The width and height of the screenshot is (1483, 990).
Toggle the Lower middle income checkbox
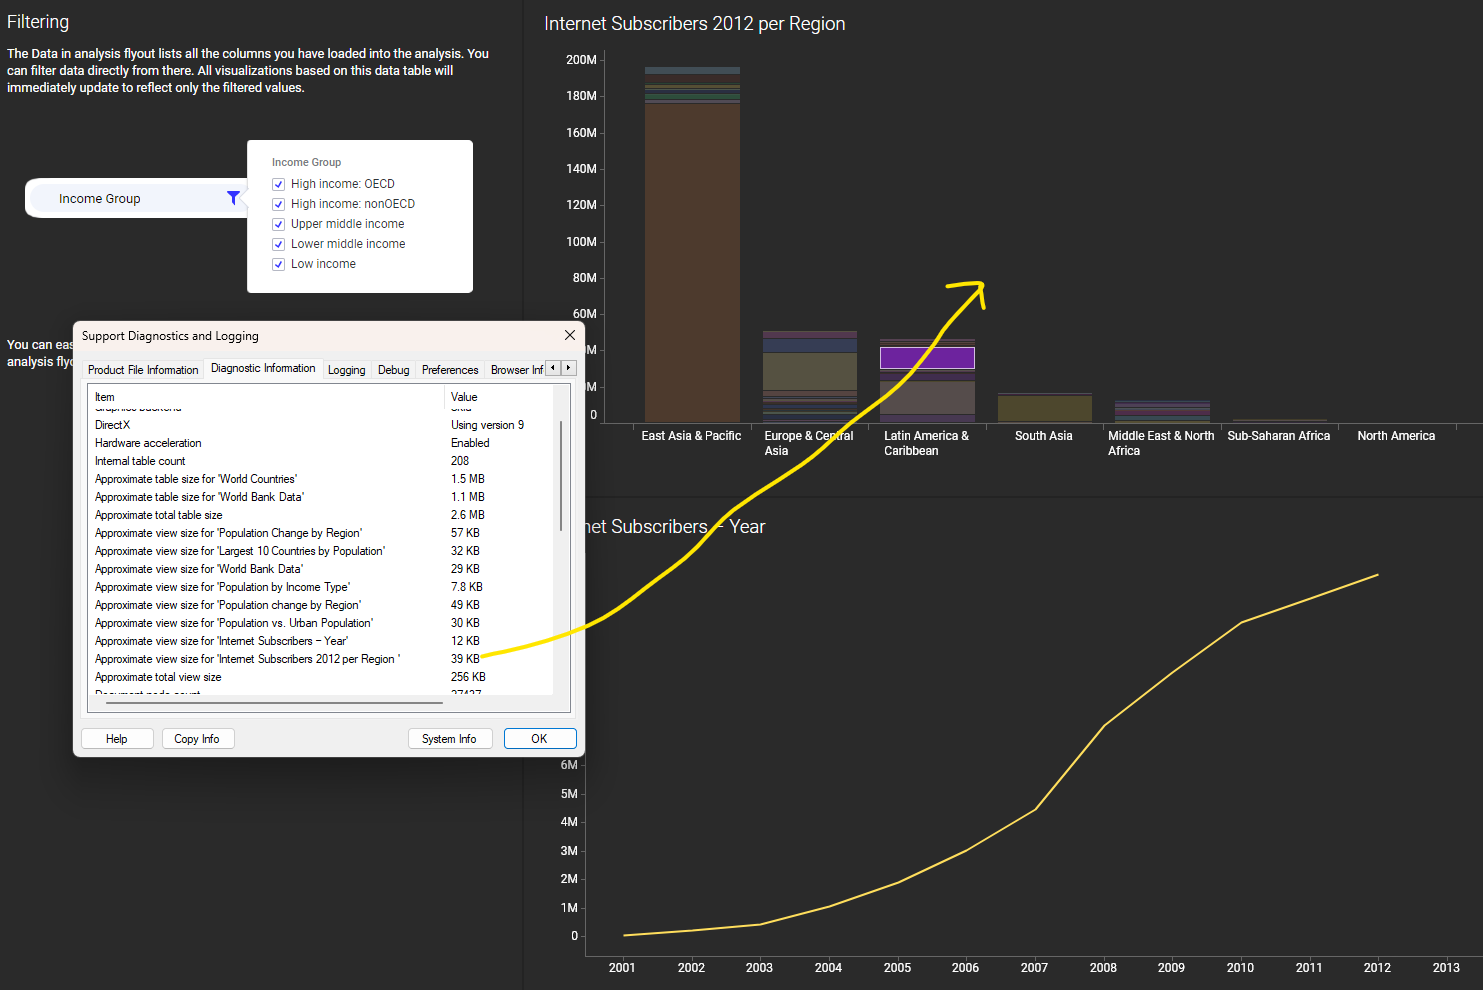click(x=279, y=244)
